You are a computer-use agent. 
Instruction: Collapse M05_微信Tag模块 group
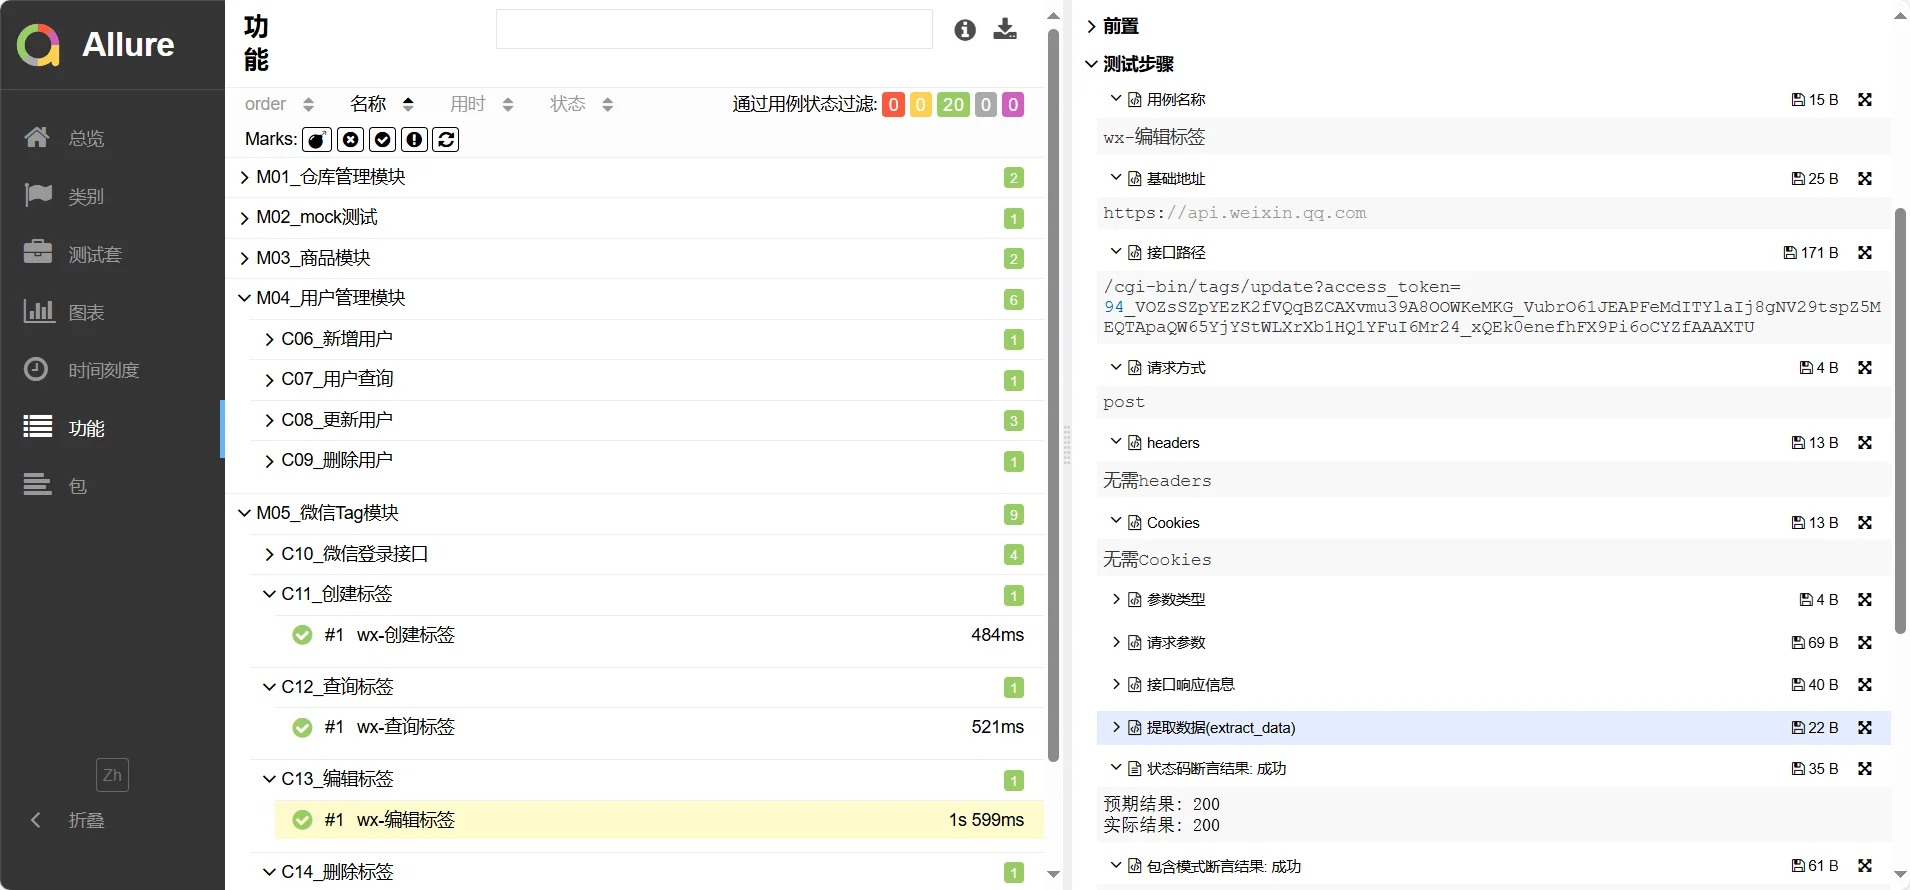[x=636, y=513]
